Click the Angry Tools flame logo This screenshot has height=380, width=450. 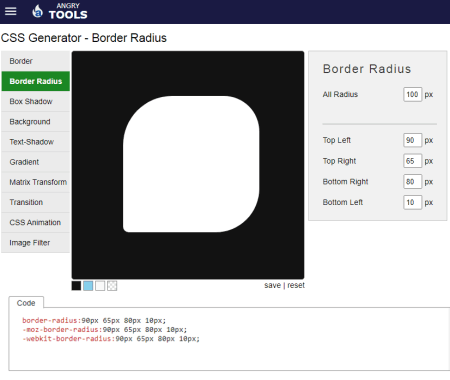(38, 11)
